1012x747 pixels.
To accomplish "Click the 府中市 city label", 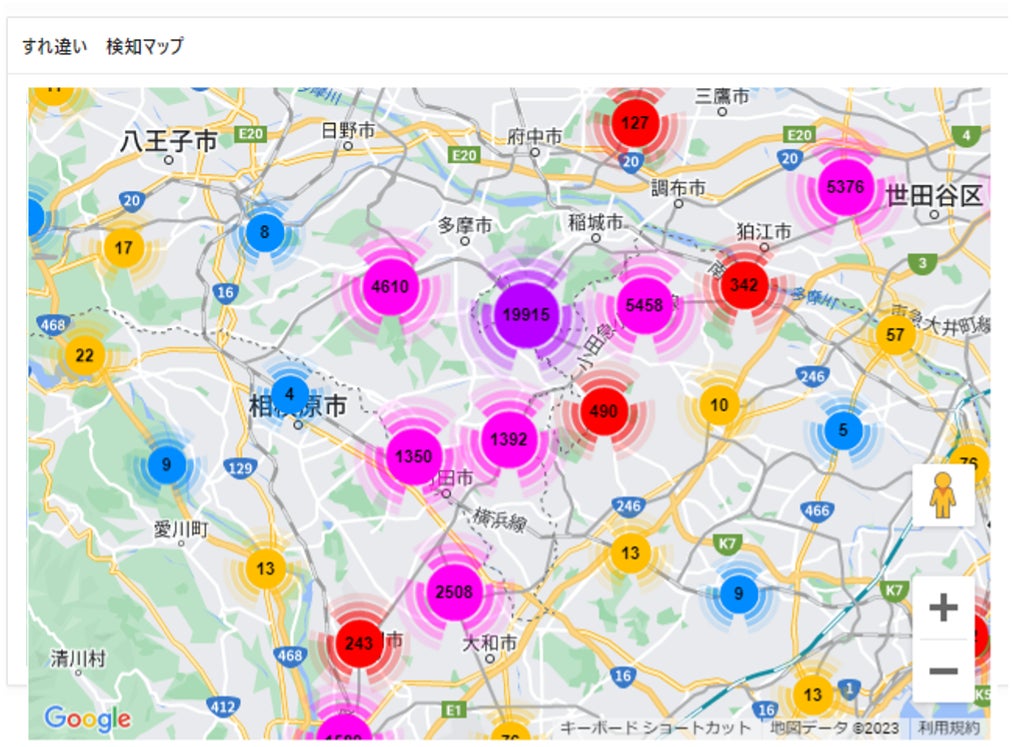I will click(x=534, y=136).
